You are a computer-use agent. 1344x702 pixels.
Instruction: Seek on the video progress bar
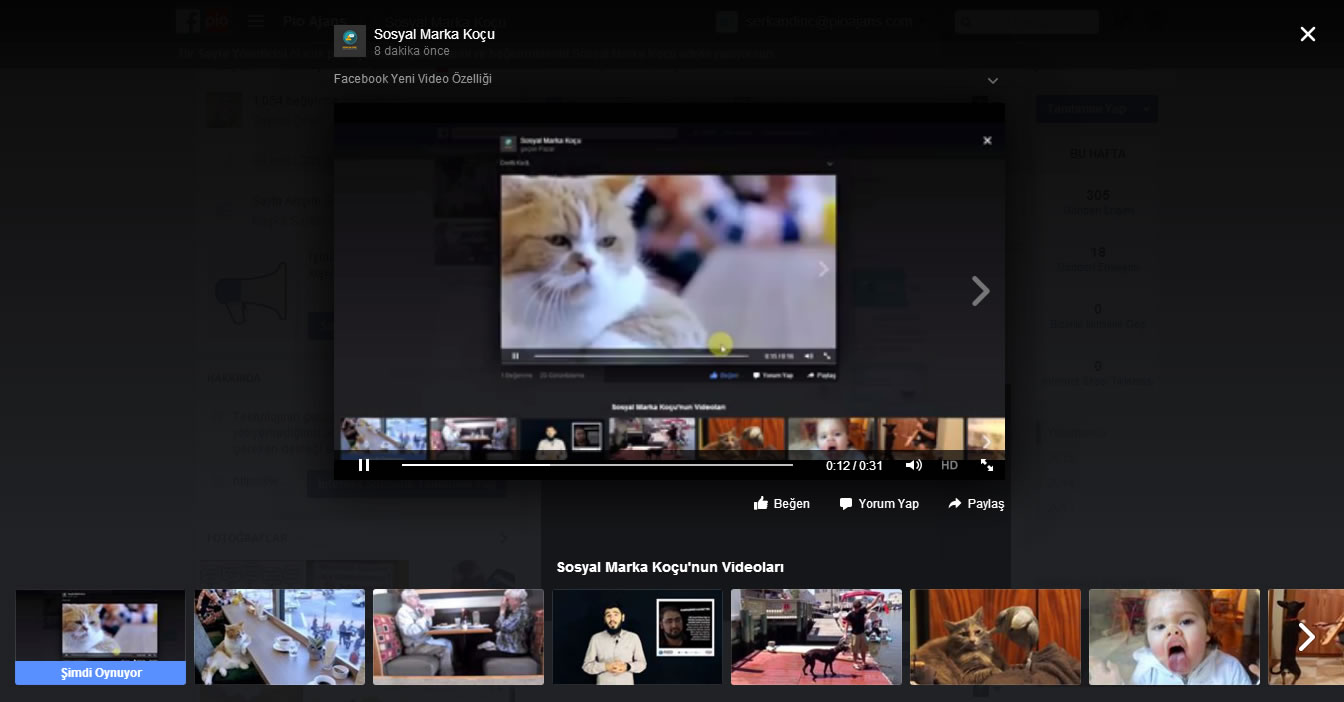pyautogui.click(x=597, y=465)
